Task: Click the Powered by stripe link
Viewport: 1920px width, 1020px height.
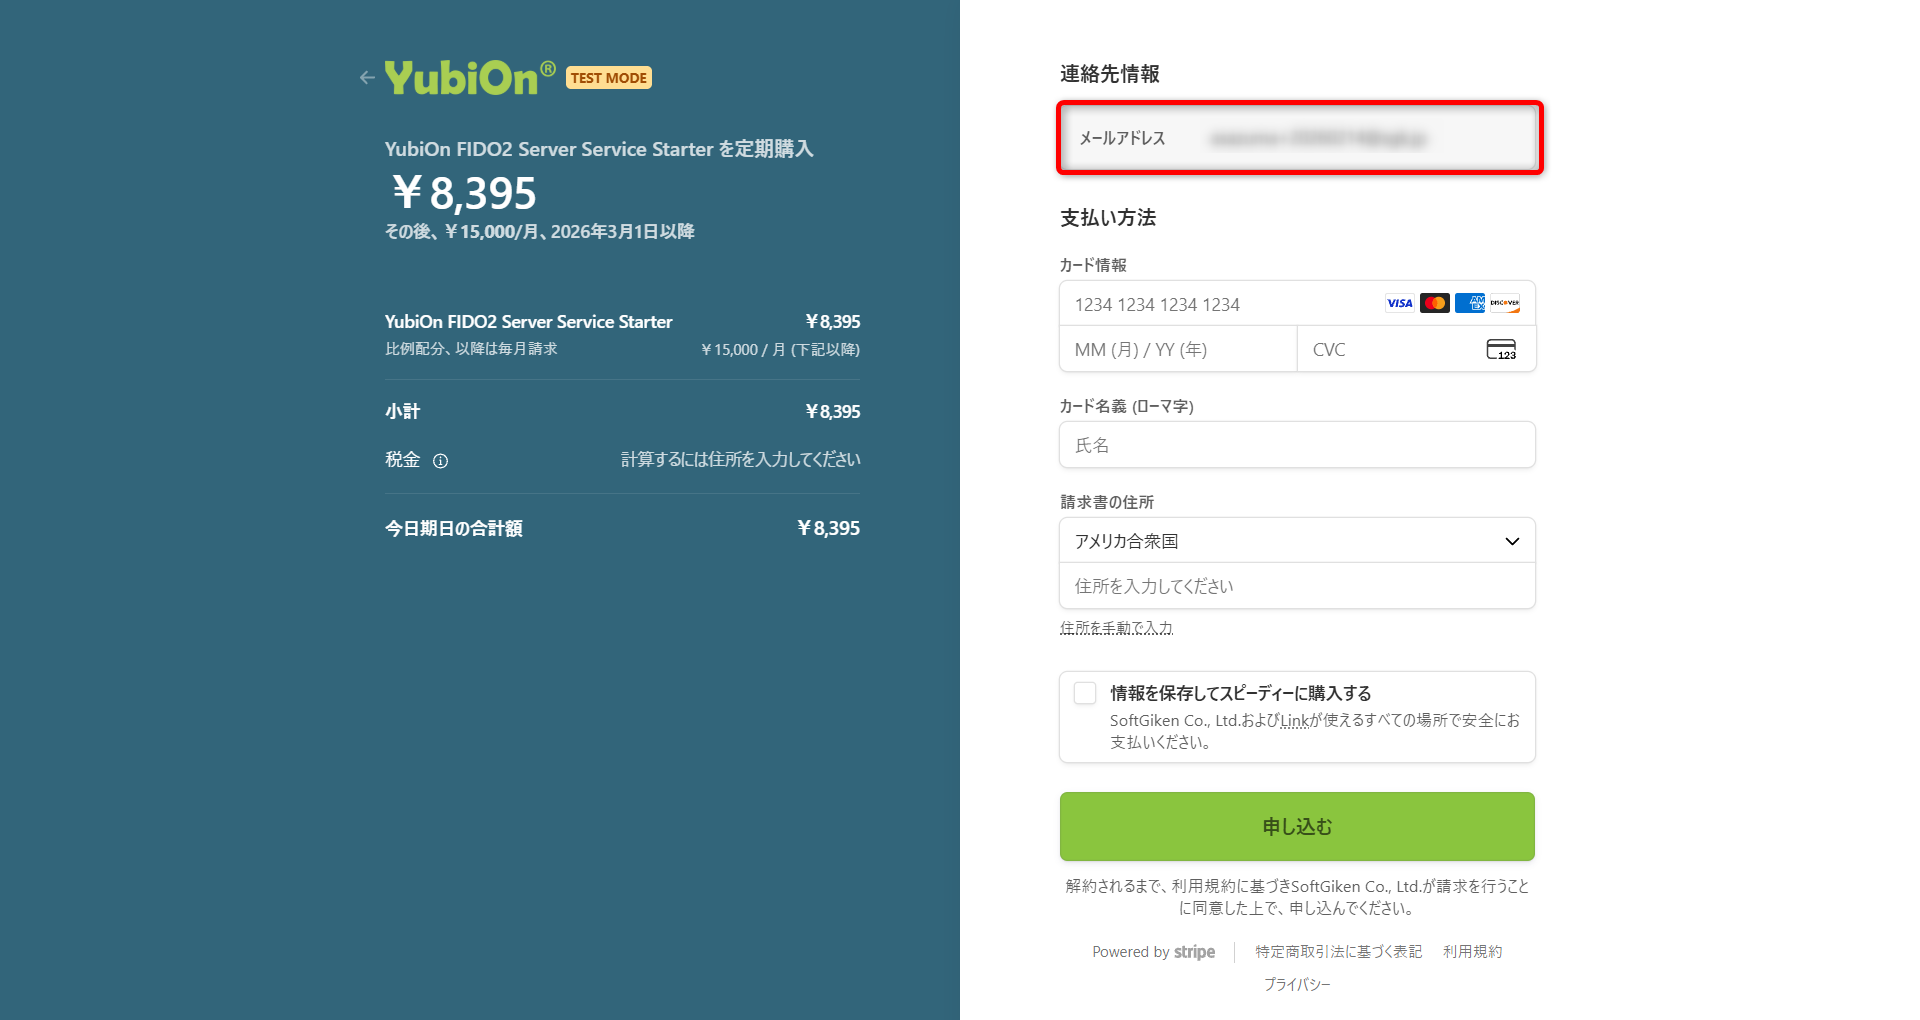Action: 1153,952
